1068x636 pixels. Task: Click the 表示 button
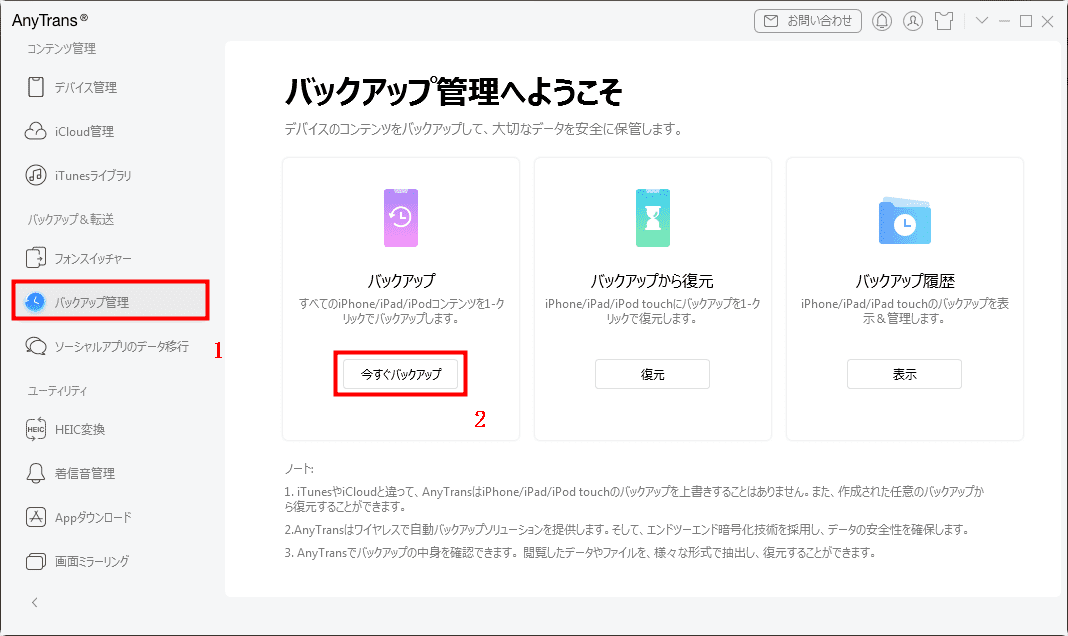click(x=905, y=374)
